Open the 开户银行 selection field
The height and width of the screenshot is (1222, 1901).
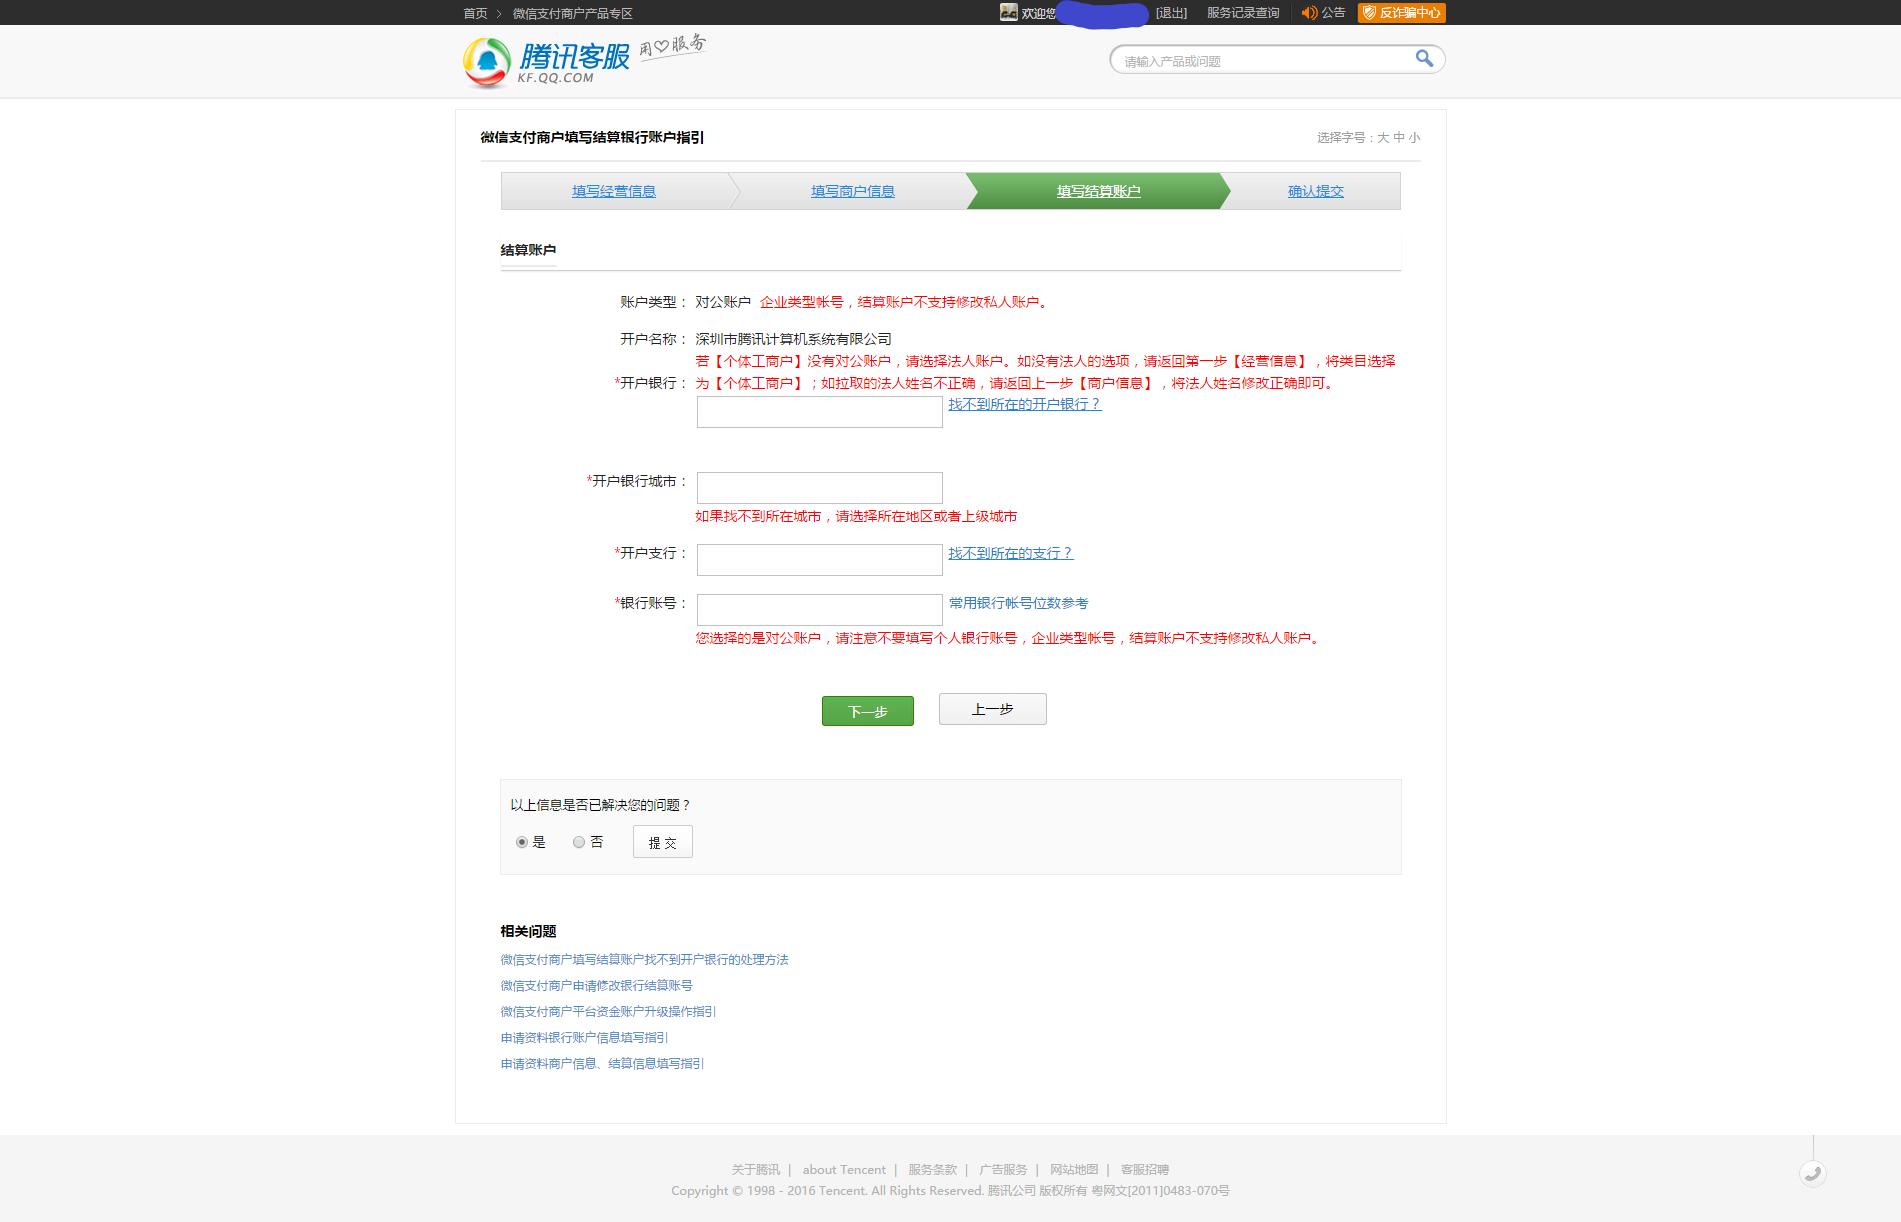(x=818, y=410)
